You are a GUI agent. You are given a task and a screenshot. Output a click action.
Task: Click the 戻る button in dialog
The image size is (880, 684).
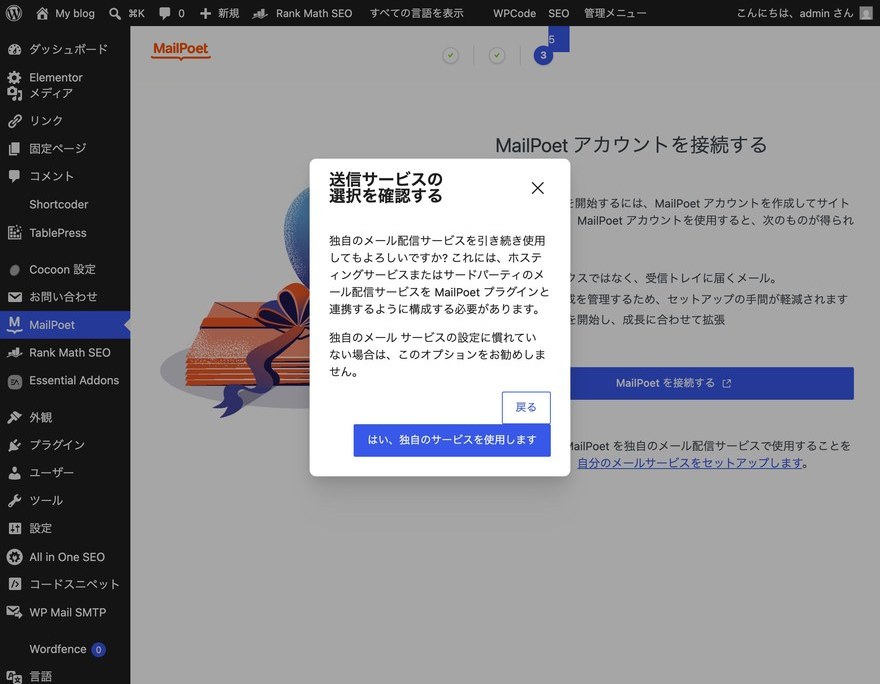click(526, 407)
